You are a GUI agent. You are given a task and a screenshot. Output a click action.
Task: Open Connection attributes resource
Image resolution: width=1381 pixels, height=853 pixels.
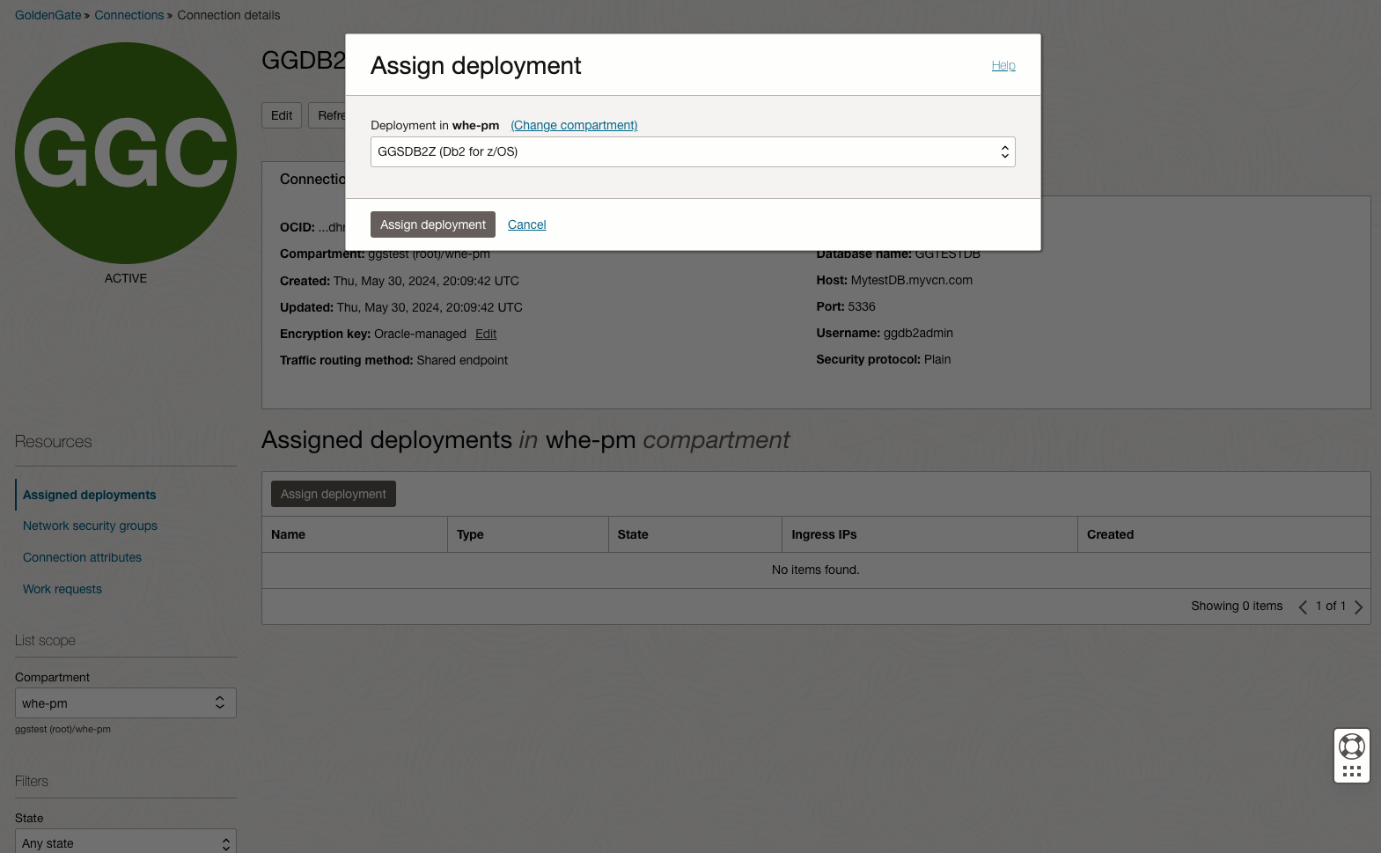(82, 558)
